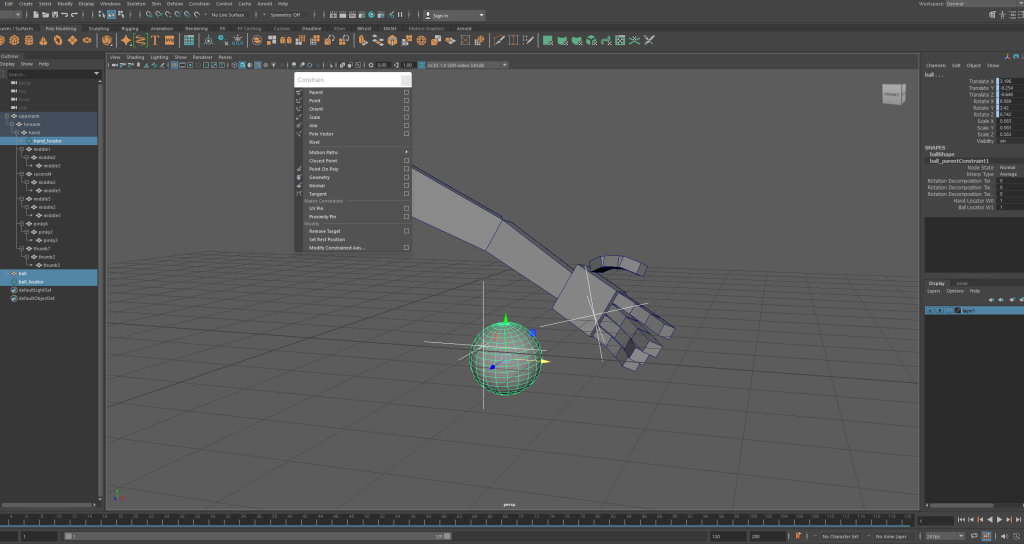Switch to the Rigging shelf tab
The width and height of the screenshot is (1024, 544).
click(x=130, y=29)
